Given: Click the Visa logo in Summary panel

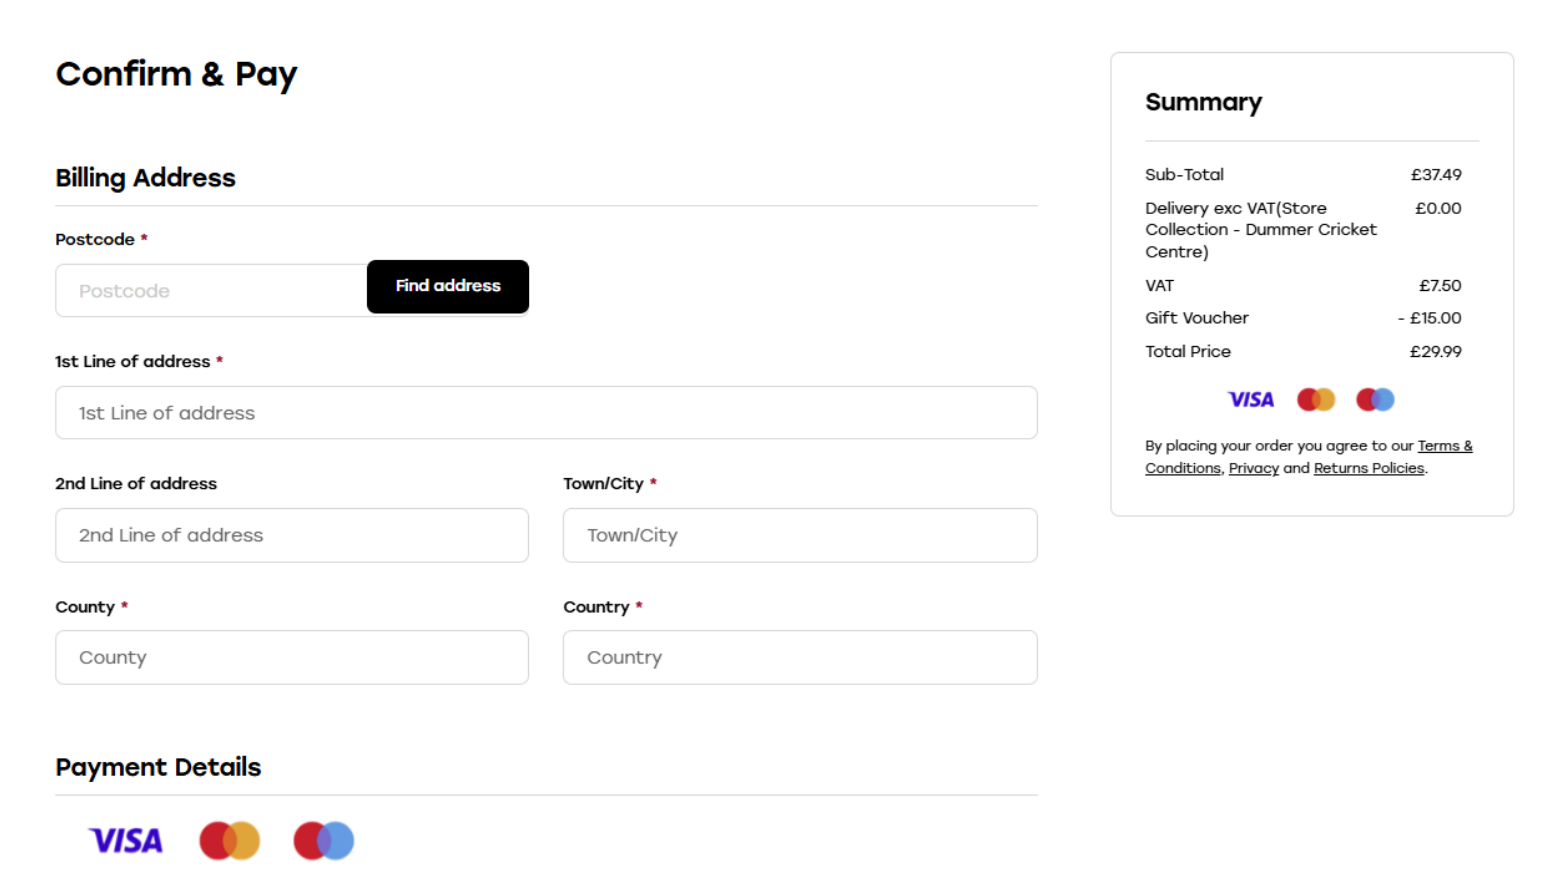Looking at the screenshot, I should (x=1250, y=400).
